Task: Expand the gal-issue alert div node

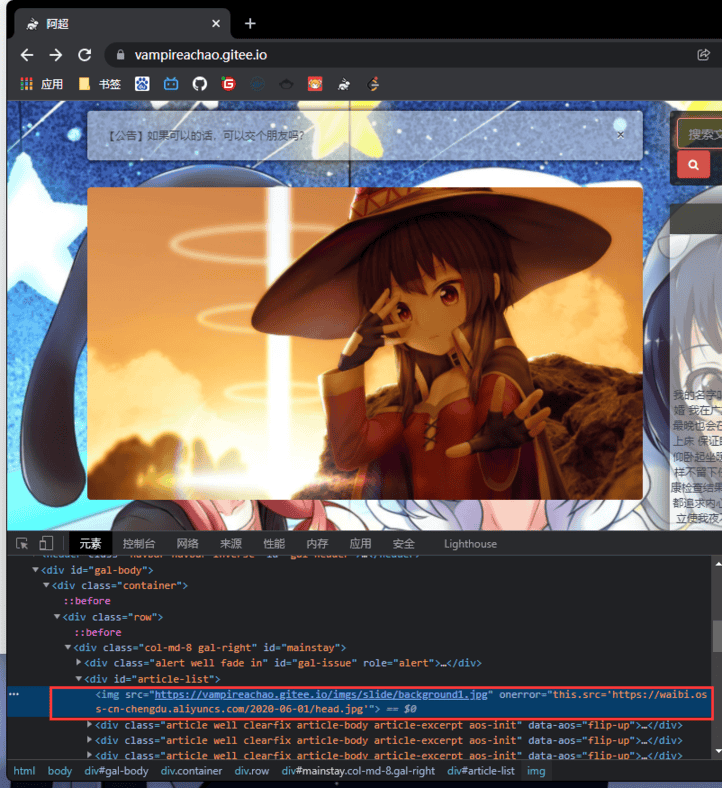Action: [x=80, y=663]
